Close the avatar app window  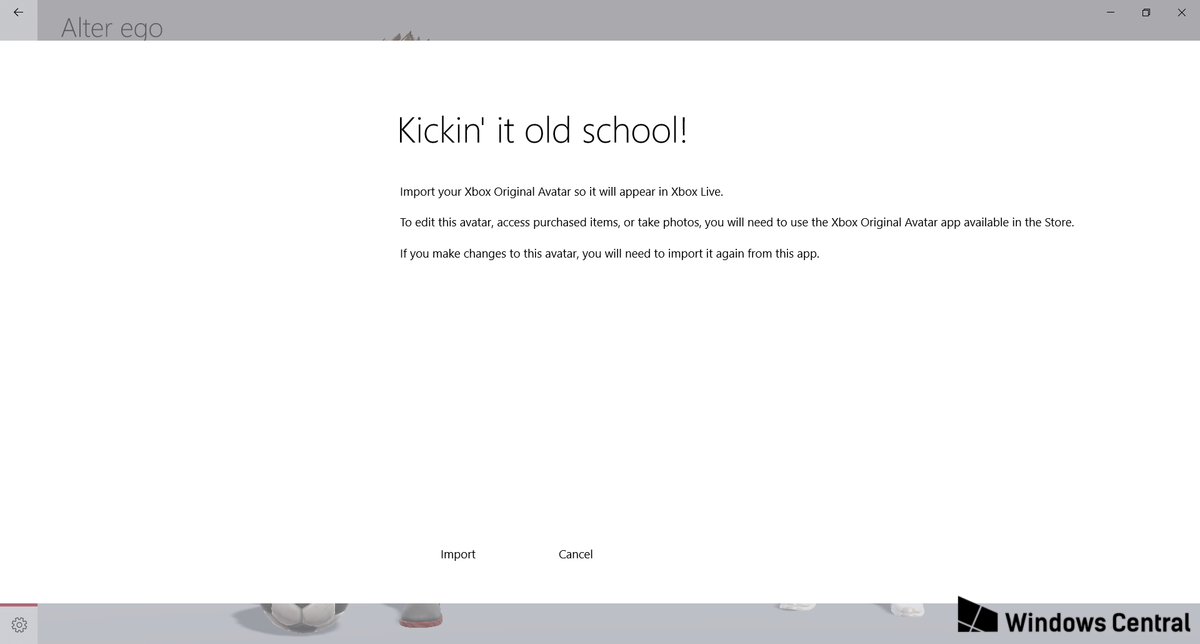click(1181, 12)
